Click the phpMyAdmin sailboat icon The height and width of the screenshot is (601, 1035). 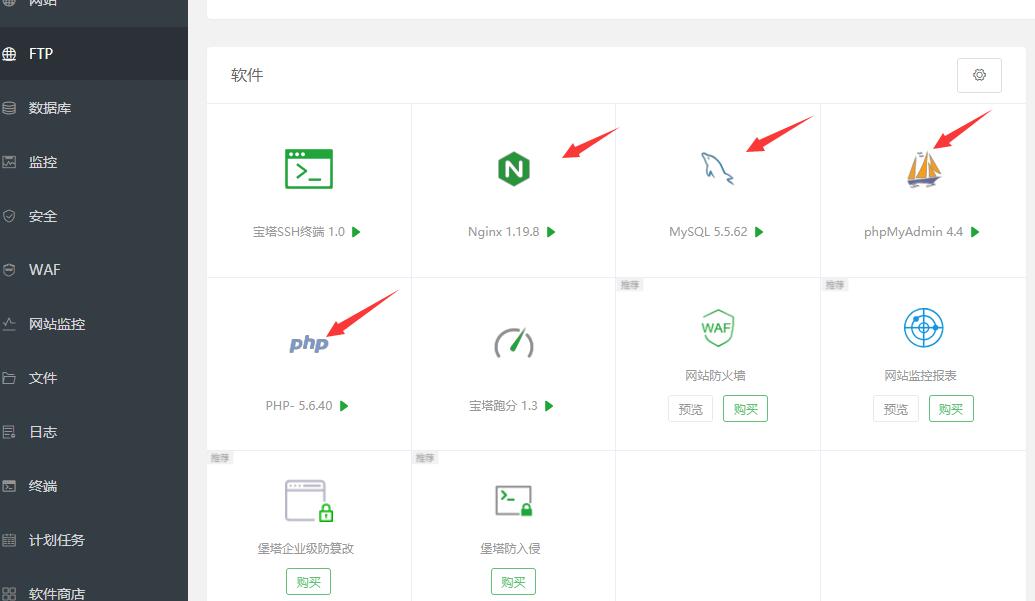[923, 169]
